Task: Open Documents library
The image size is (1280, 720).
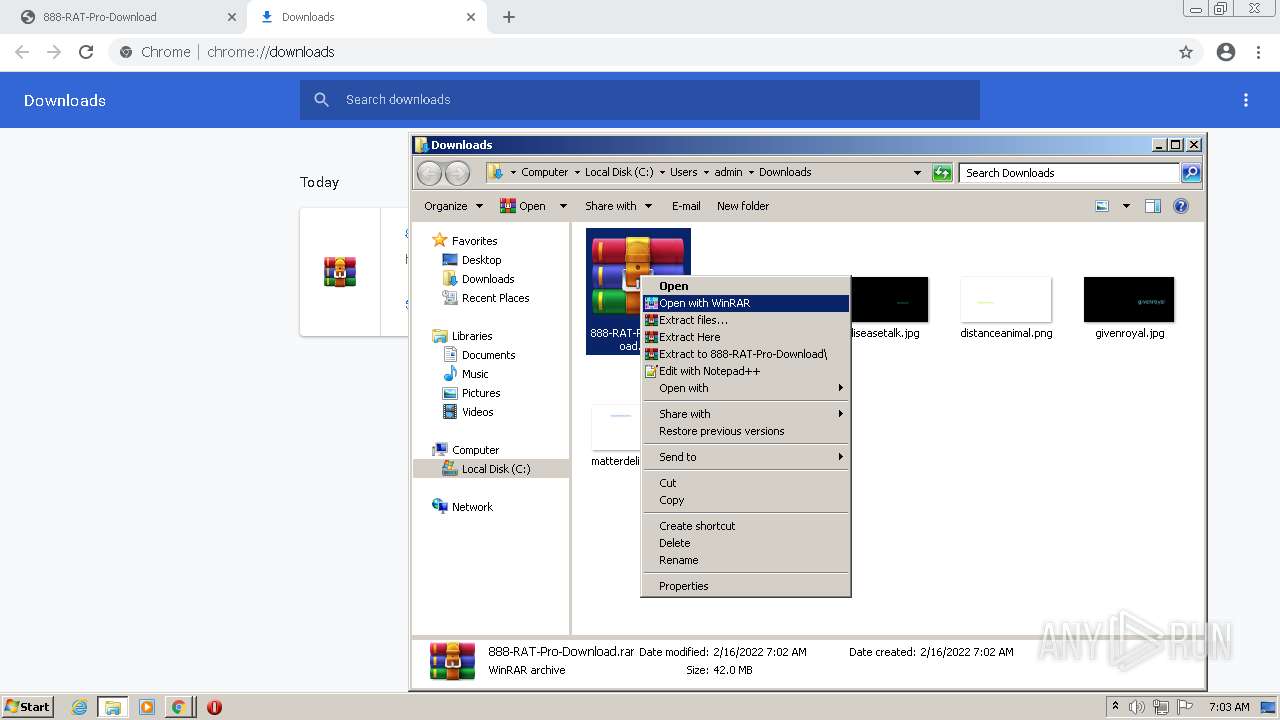Action: coord(478,355)
